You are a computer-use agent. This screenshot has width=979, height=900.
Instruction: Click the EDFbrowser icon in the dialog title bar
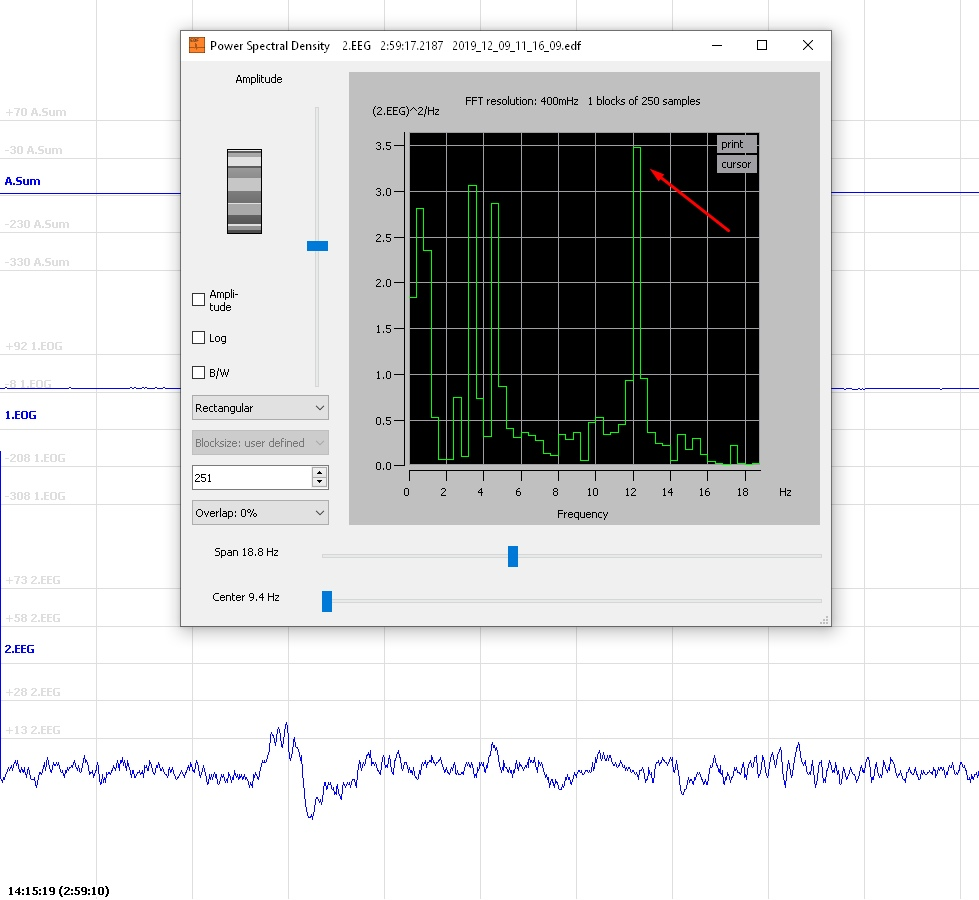tap(197, 45)
